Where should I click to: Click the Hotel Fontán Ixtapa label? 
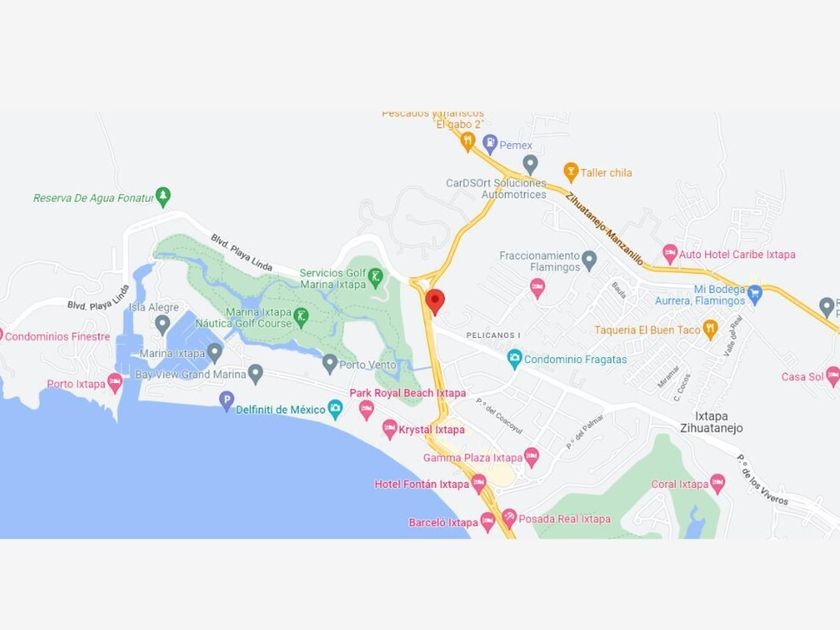tap(422, 484)
